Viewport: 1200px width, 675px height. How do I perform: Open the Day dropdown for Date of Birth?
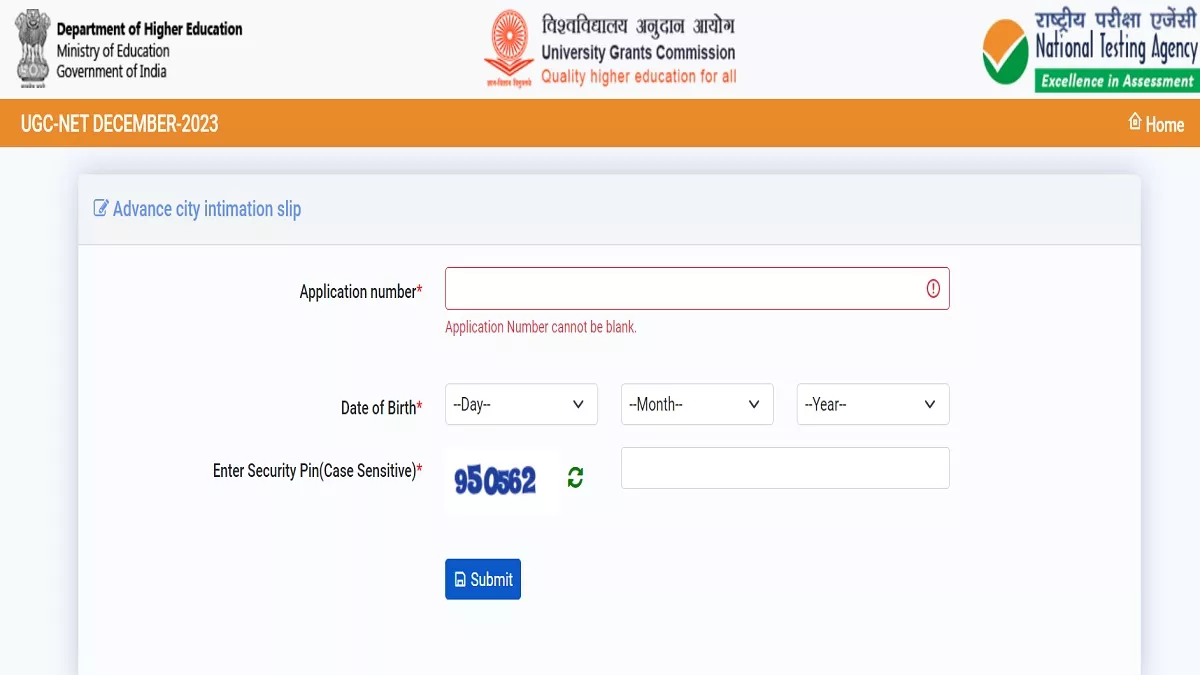tap(521, 404)
